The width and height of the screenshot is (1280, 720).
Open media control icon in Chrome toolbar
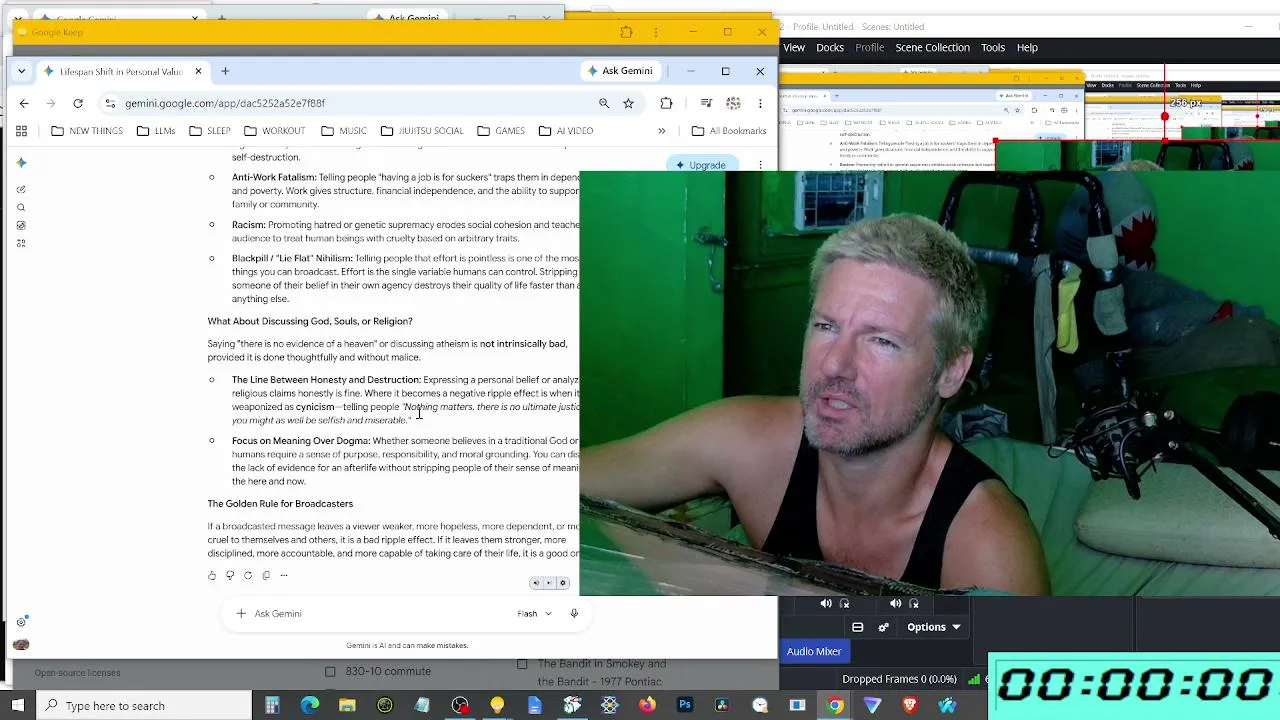tap(706, 103)
